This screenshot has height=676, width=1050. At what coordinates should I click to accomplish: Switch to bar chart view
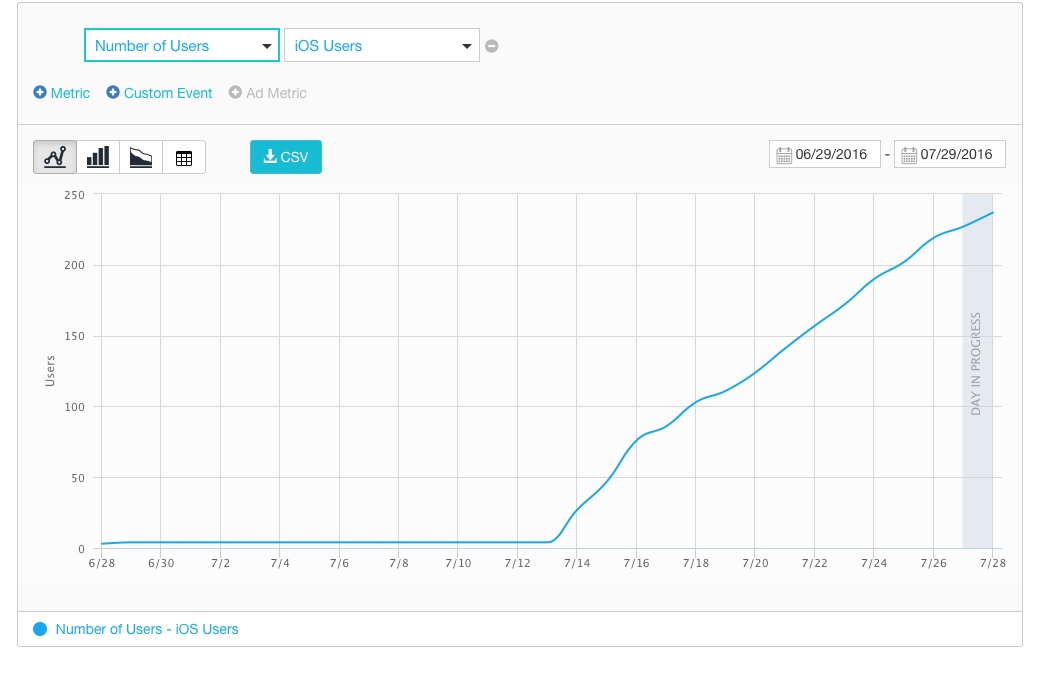[x=98, y=157]
